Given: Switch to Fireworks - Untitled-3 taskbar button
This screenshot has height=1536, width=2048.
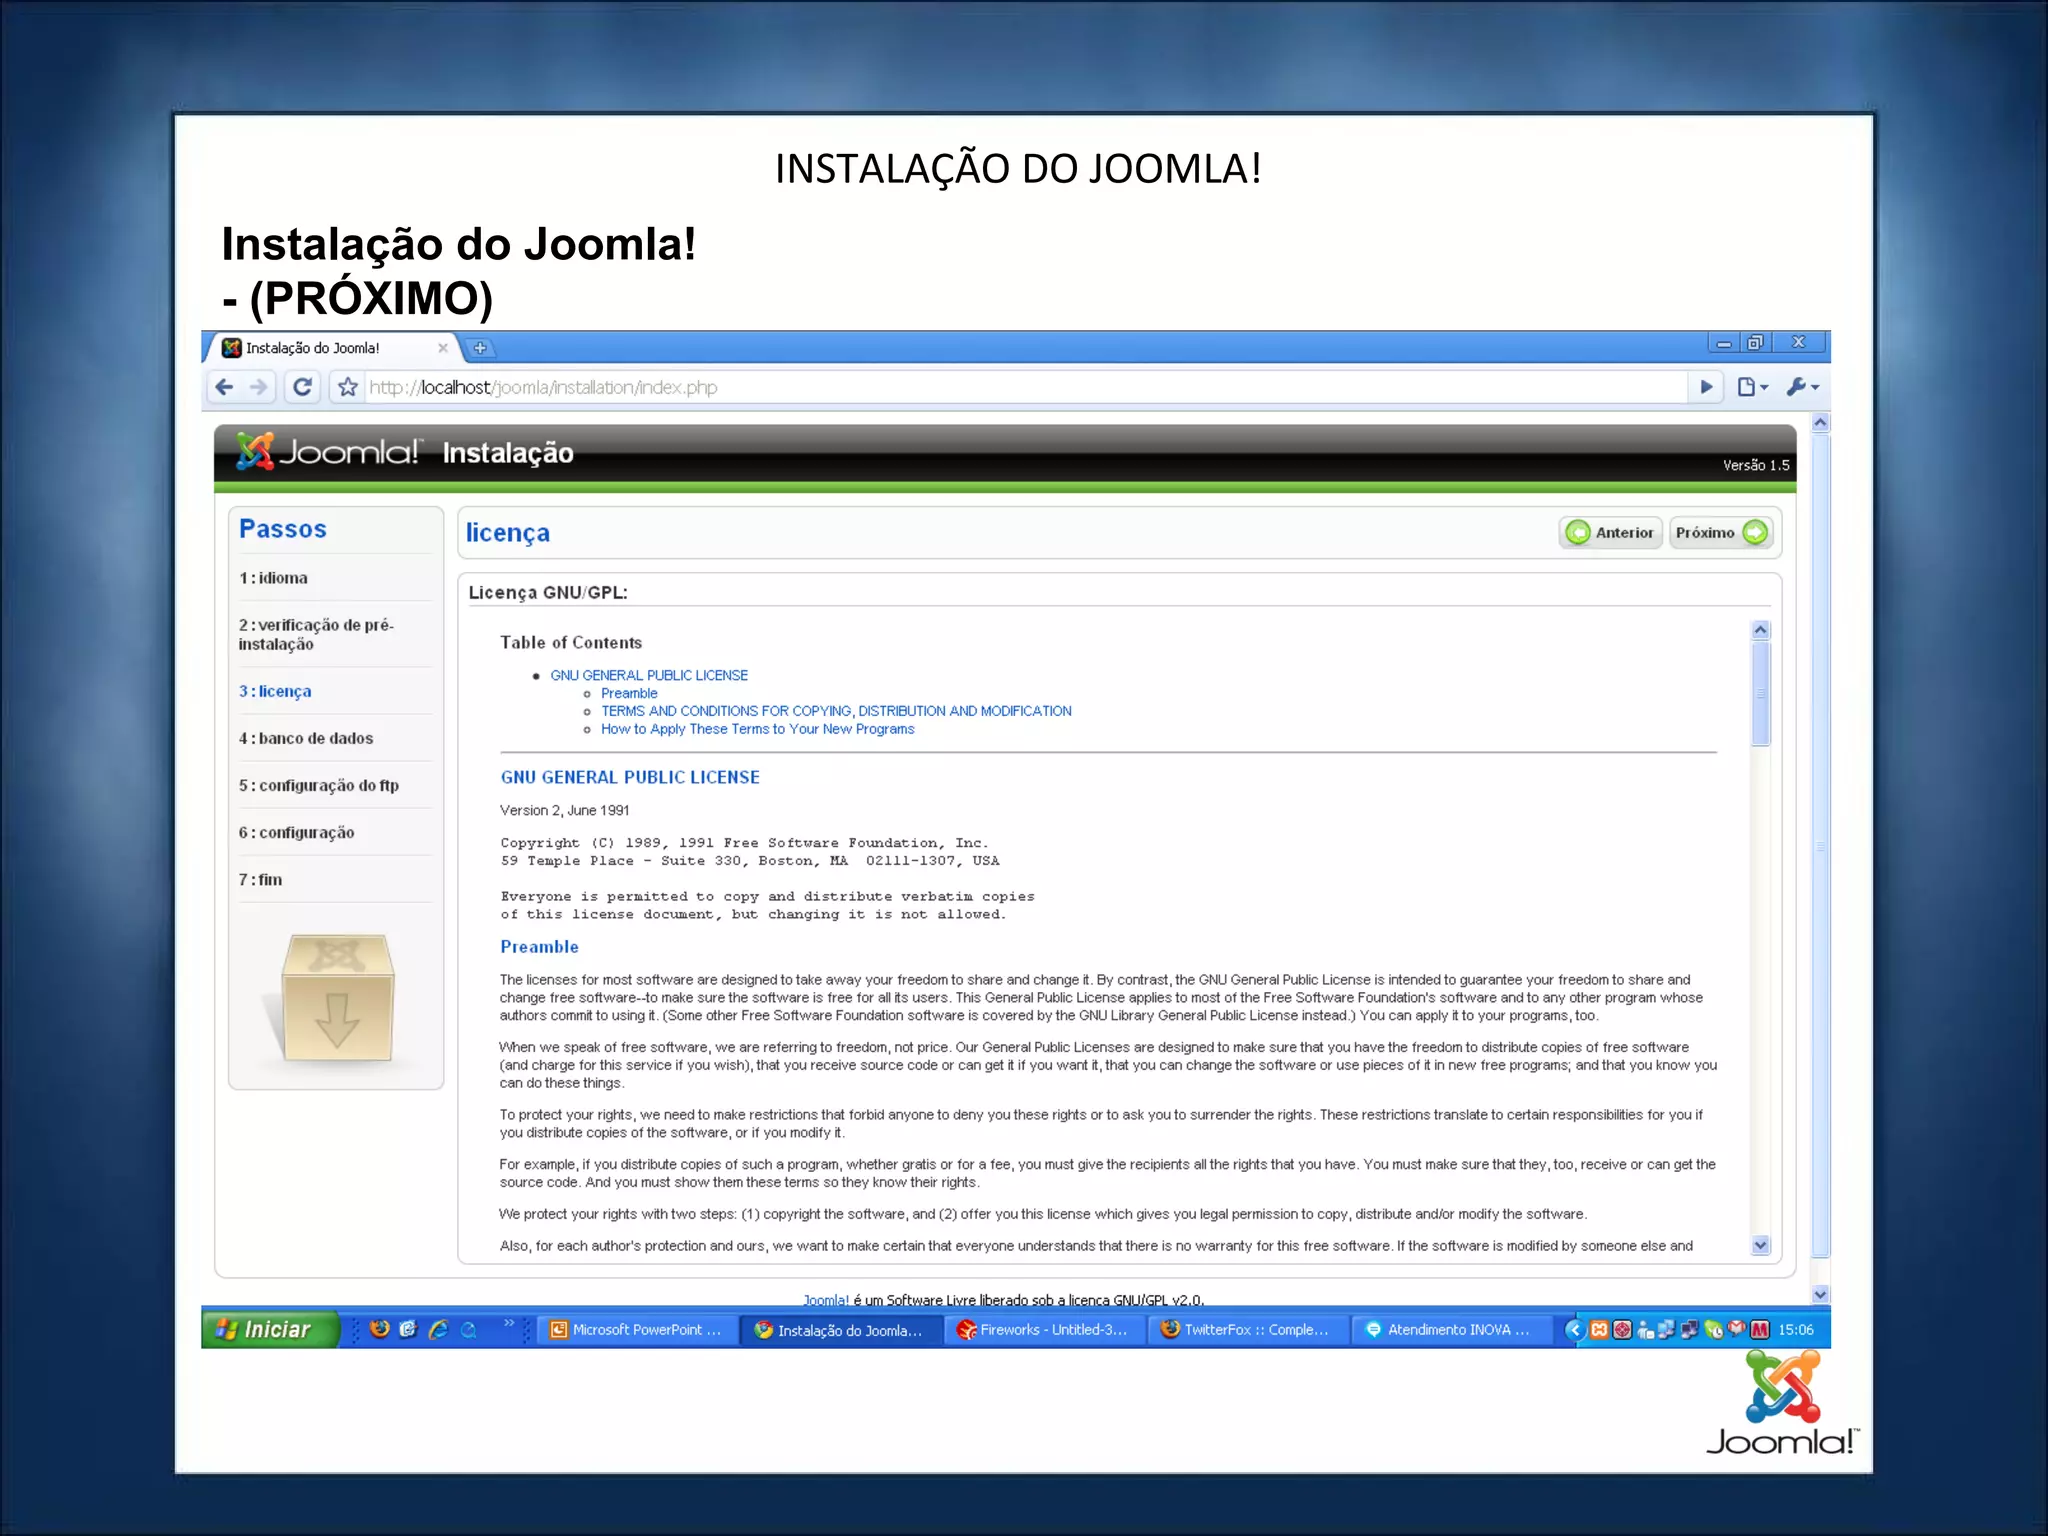Looking at the screenshot, I should 1046,1330.
